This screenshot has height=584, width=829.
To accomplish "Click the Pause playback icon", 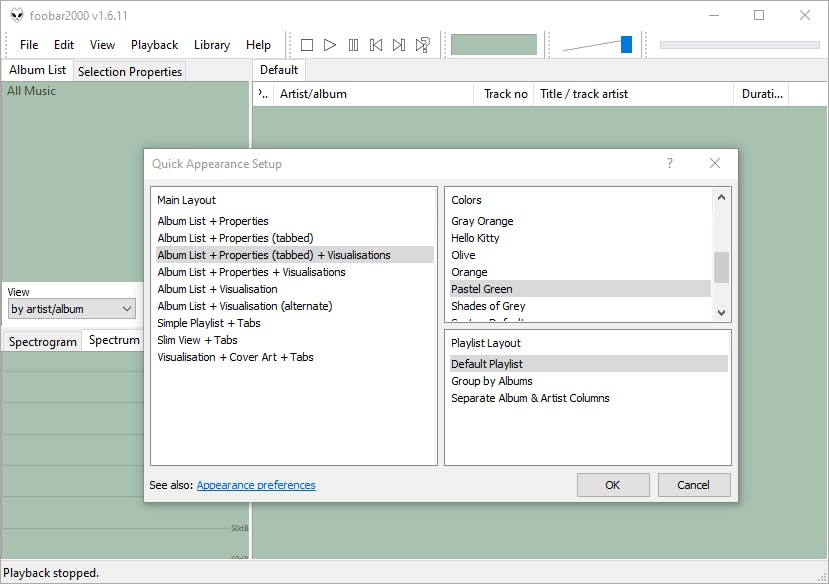I will tap(353, 45).
